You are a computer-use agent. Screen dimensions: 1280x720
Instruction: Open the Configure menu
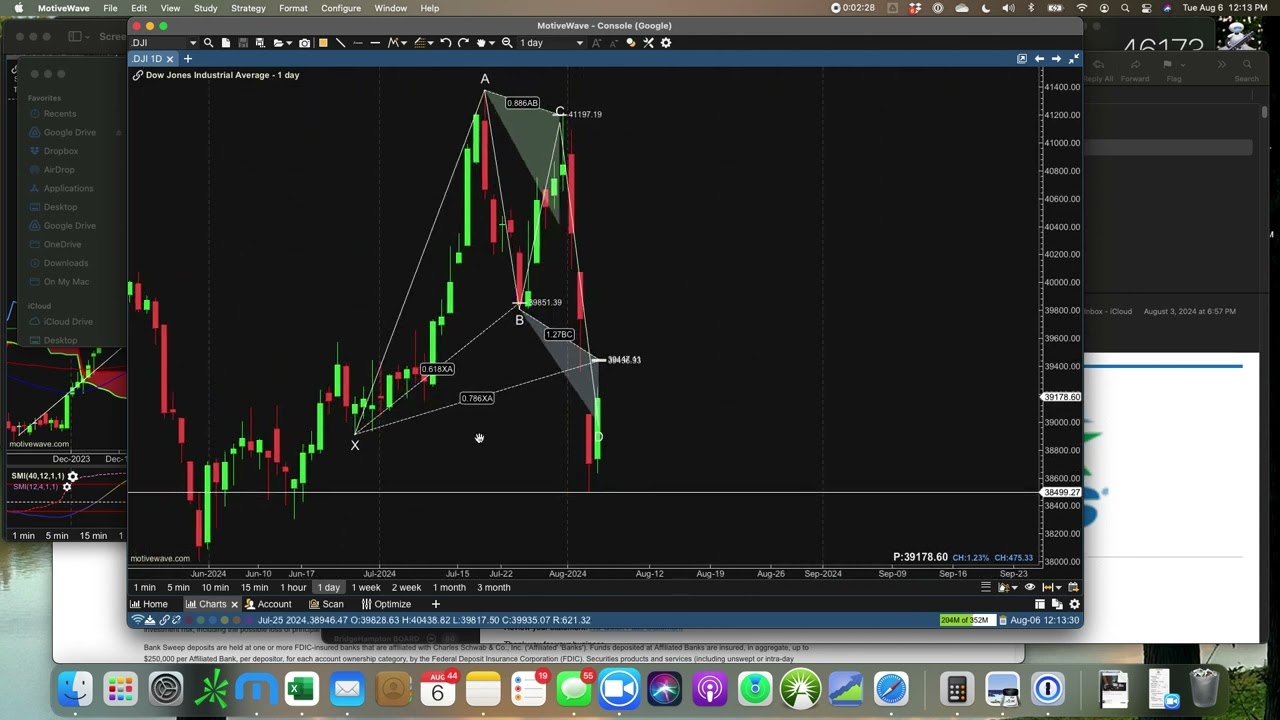[x=341, y=8]
